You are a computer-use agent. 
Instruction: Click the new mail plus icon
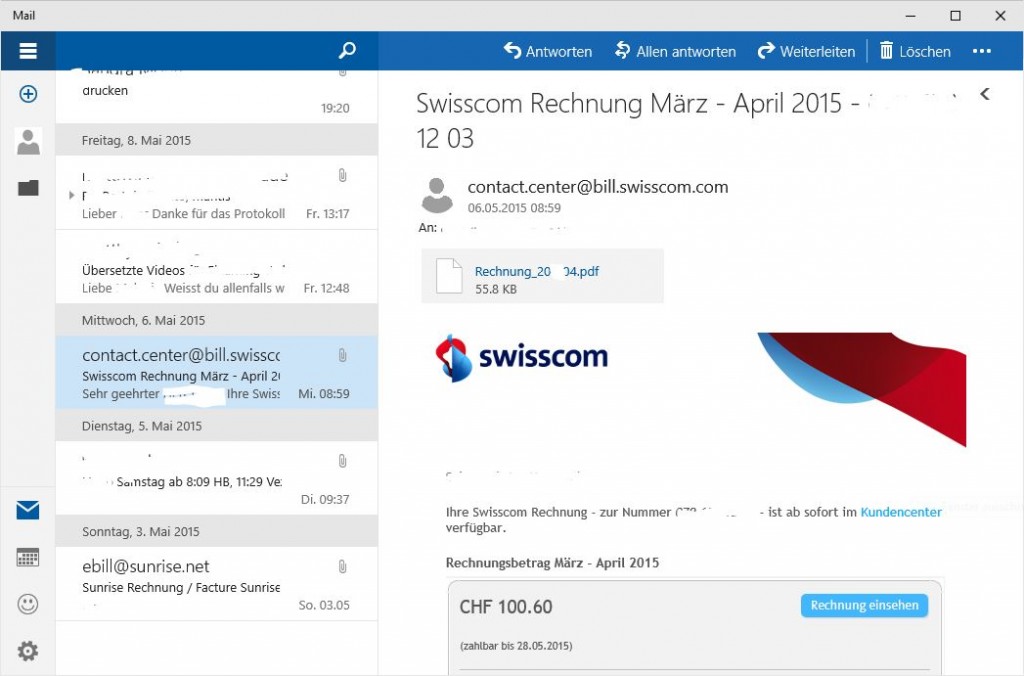click(28, 94)
